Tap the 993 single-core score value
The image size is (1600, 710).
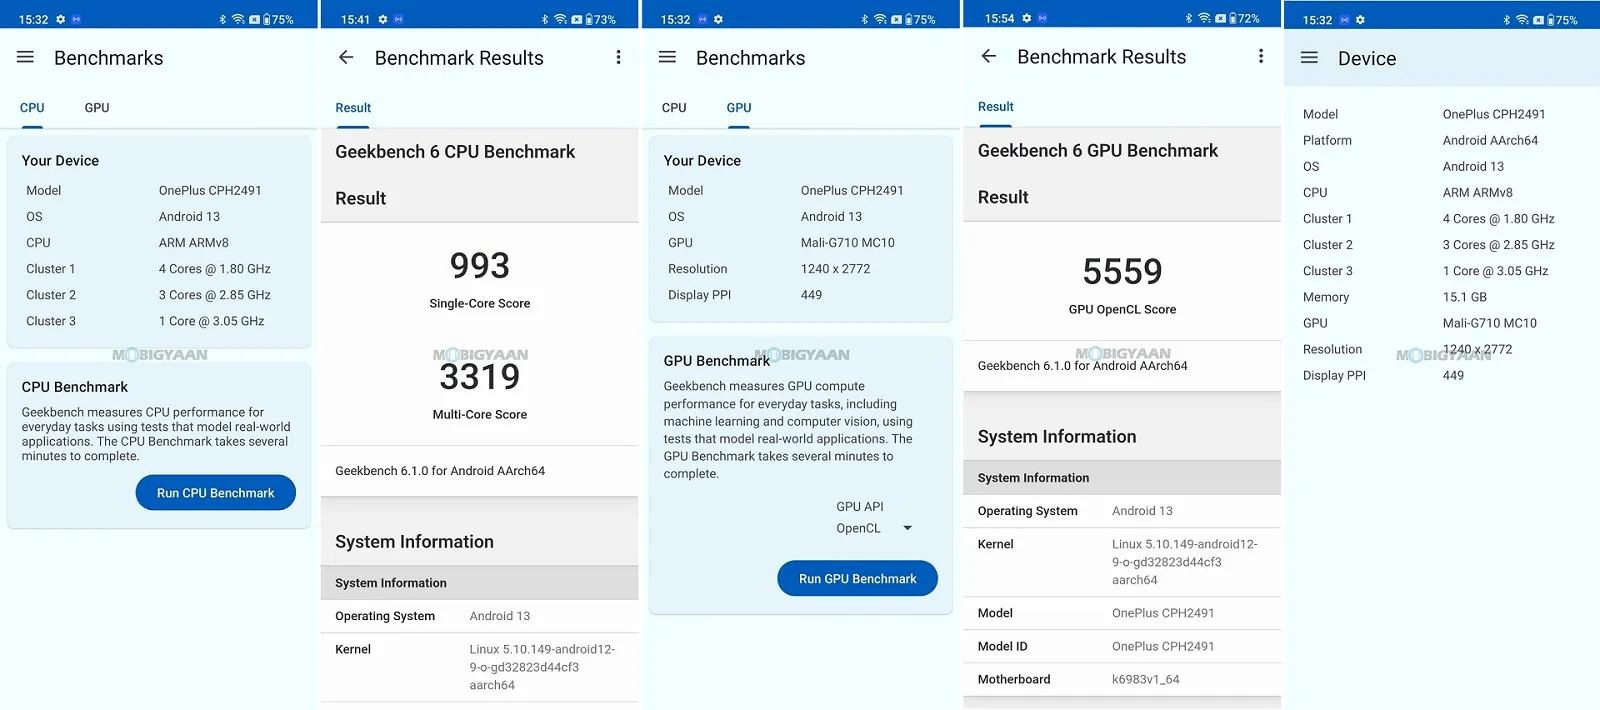(480, 266)
